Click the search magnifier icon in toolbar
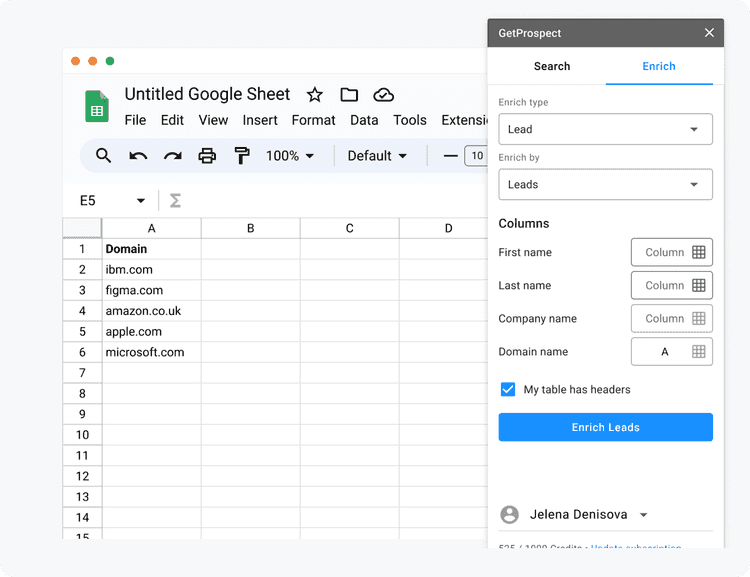This screenshot has height=577, width=750. [x=103, y=156]
